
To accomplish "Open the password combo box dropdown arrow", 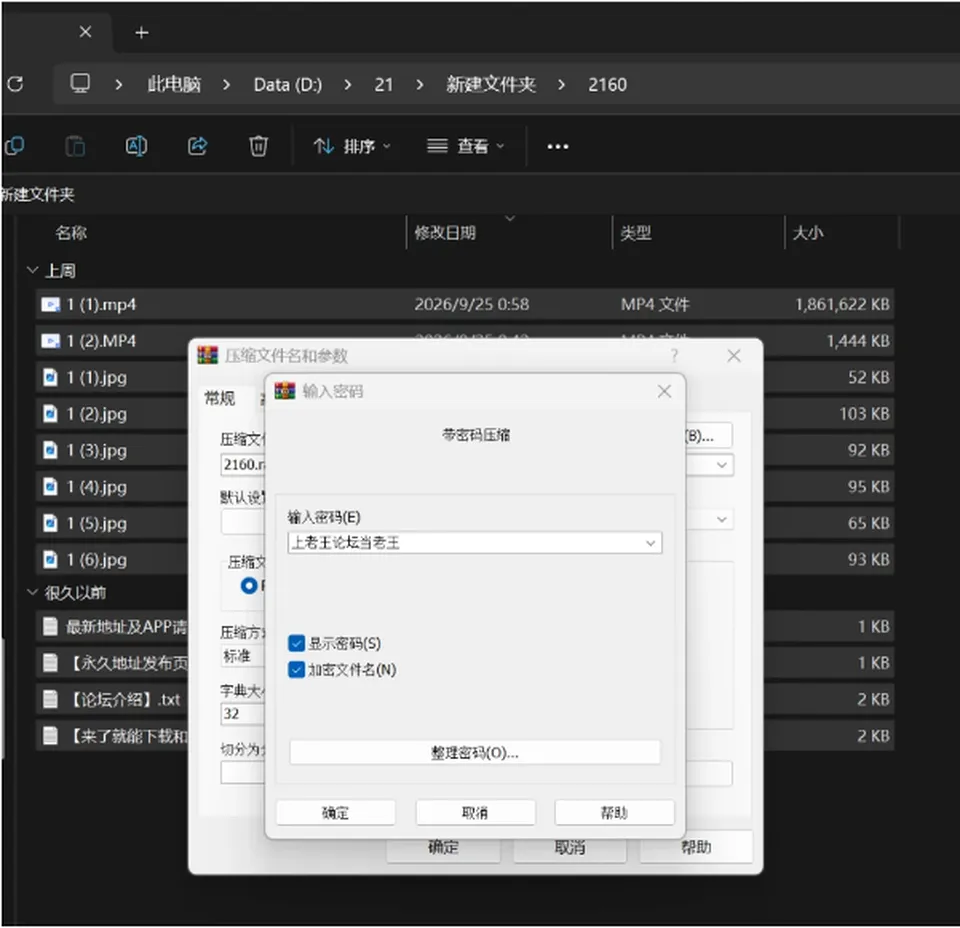I will (x=650, y=543).
